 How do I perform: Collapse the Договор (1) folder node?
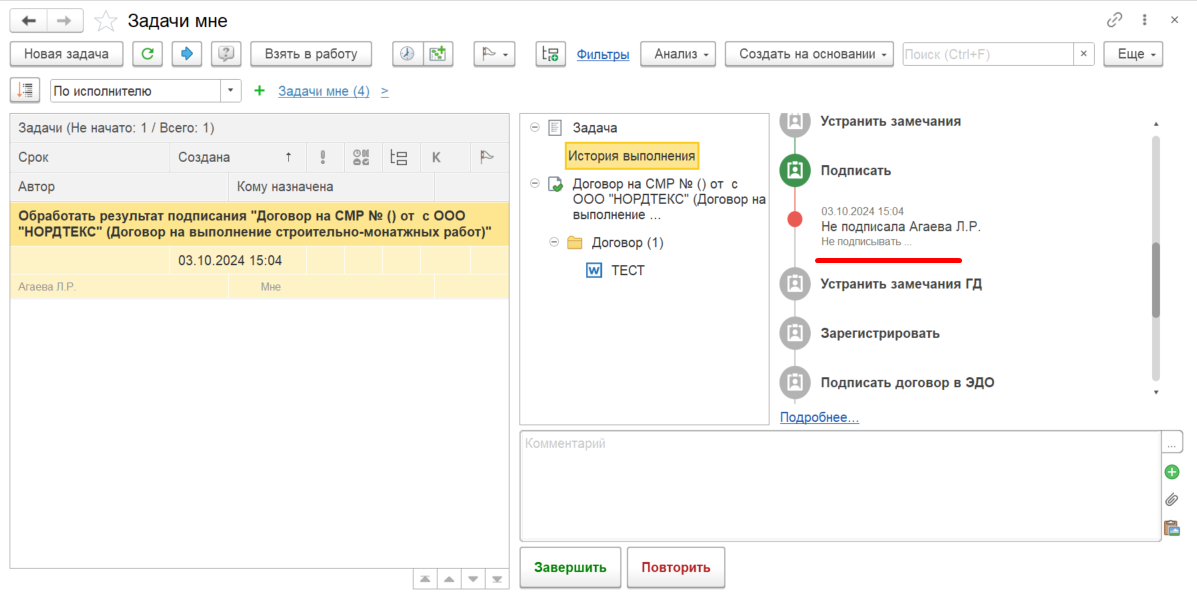point(554,242)
